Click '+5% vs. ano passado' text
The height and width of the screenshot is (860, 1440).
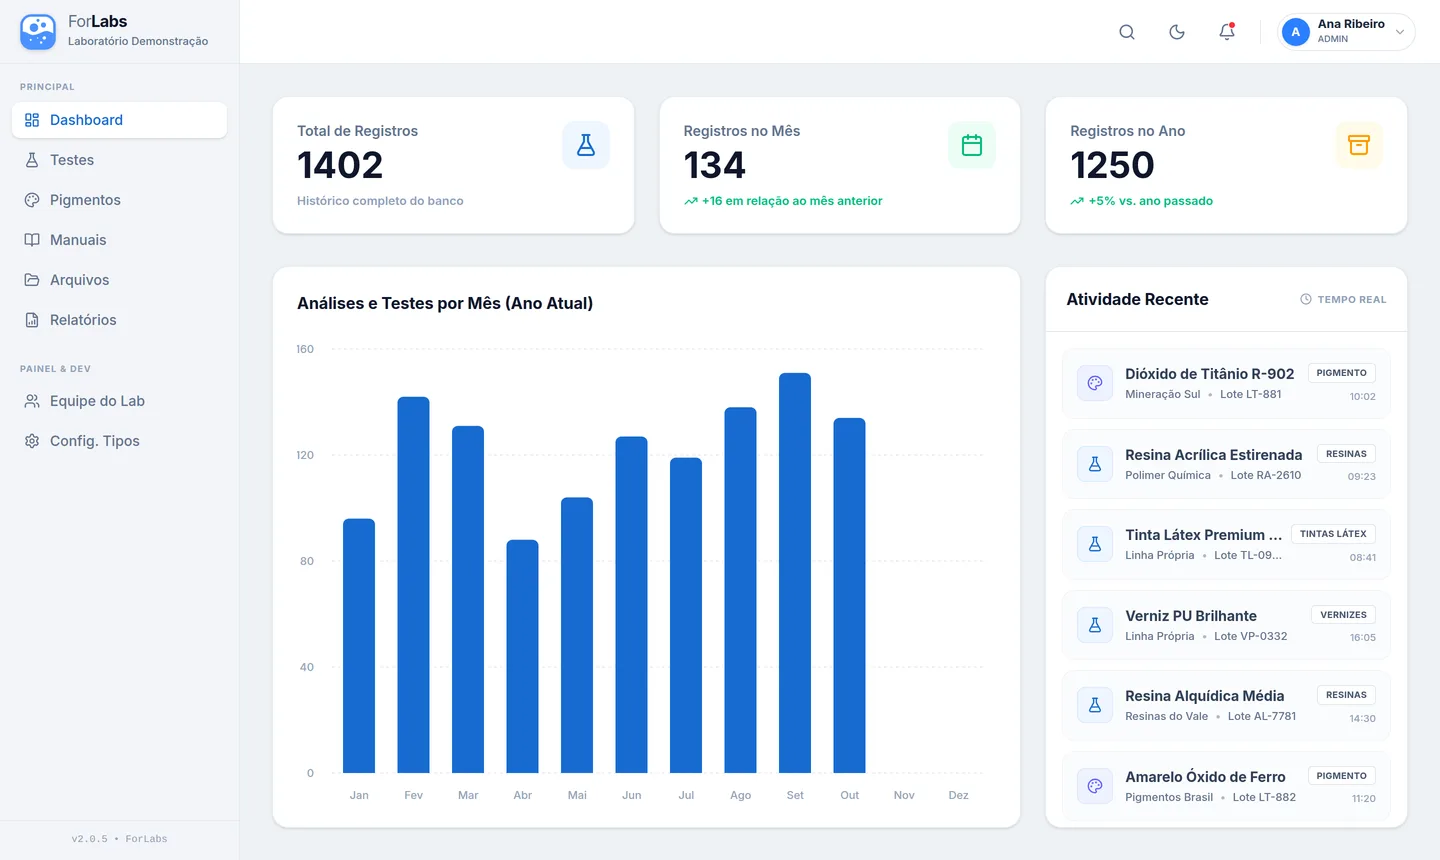point(1151,201)
